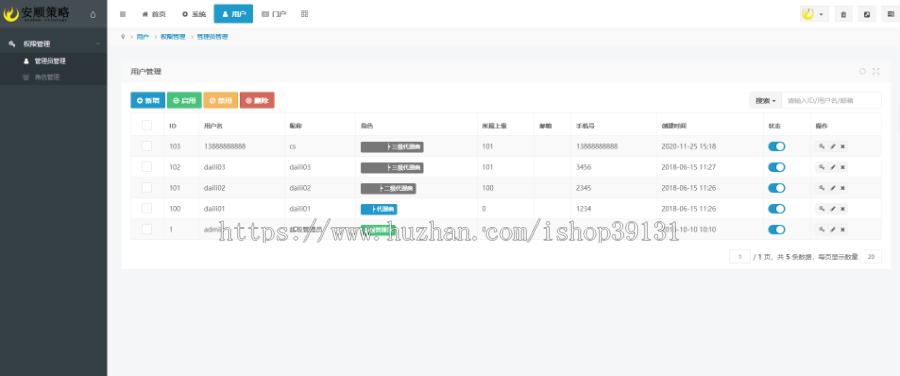Click the 二级代理商 role tag of daili02
This screenshot has width=900, height=376.
point(388,188)
